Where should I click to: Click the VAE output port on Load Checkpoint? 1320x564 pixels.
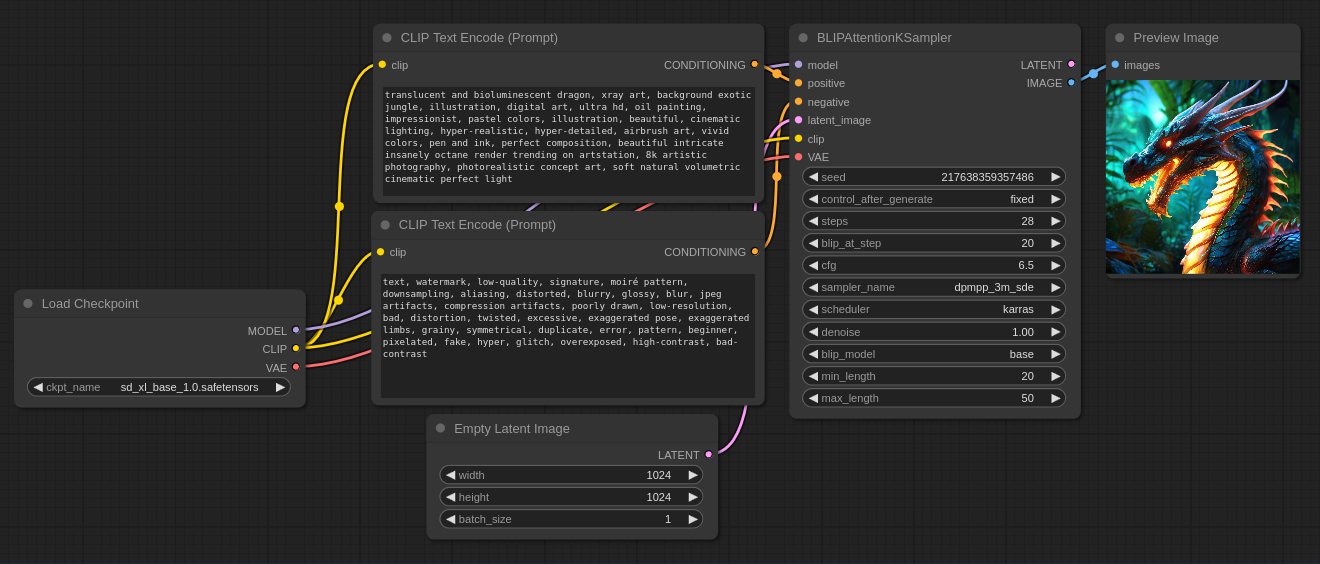tap(296, 367)
